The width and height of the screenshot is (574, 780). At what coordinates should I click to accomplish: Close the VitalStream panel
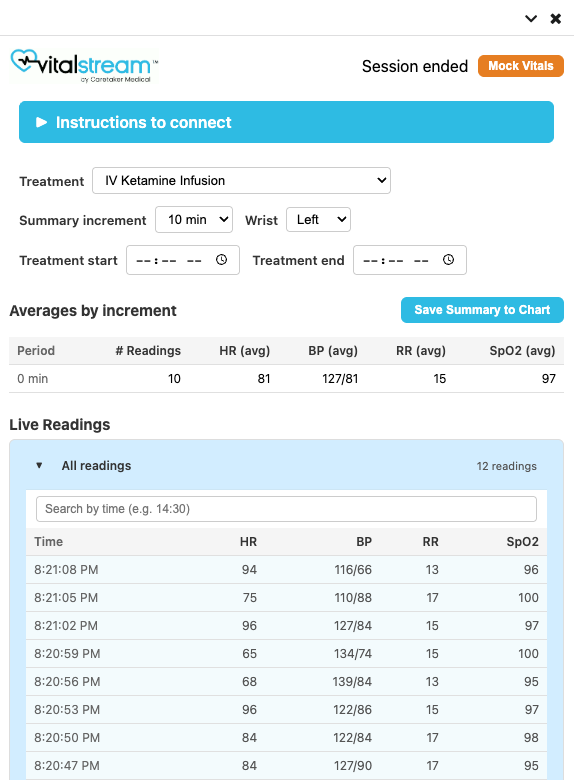(556, 19)
